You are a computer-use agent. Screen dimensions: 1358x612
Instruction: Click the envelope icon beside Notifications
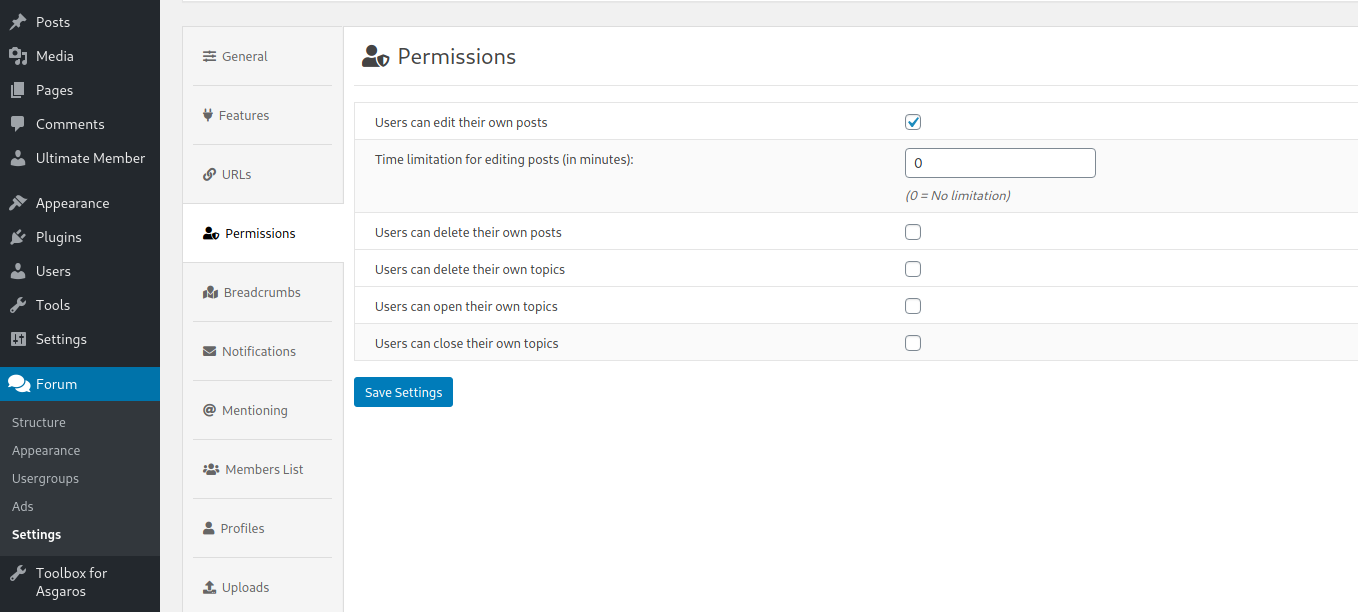tap(209, 351)
